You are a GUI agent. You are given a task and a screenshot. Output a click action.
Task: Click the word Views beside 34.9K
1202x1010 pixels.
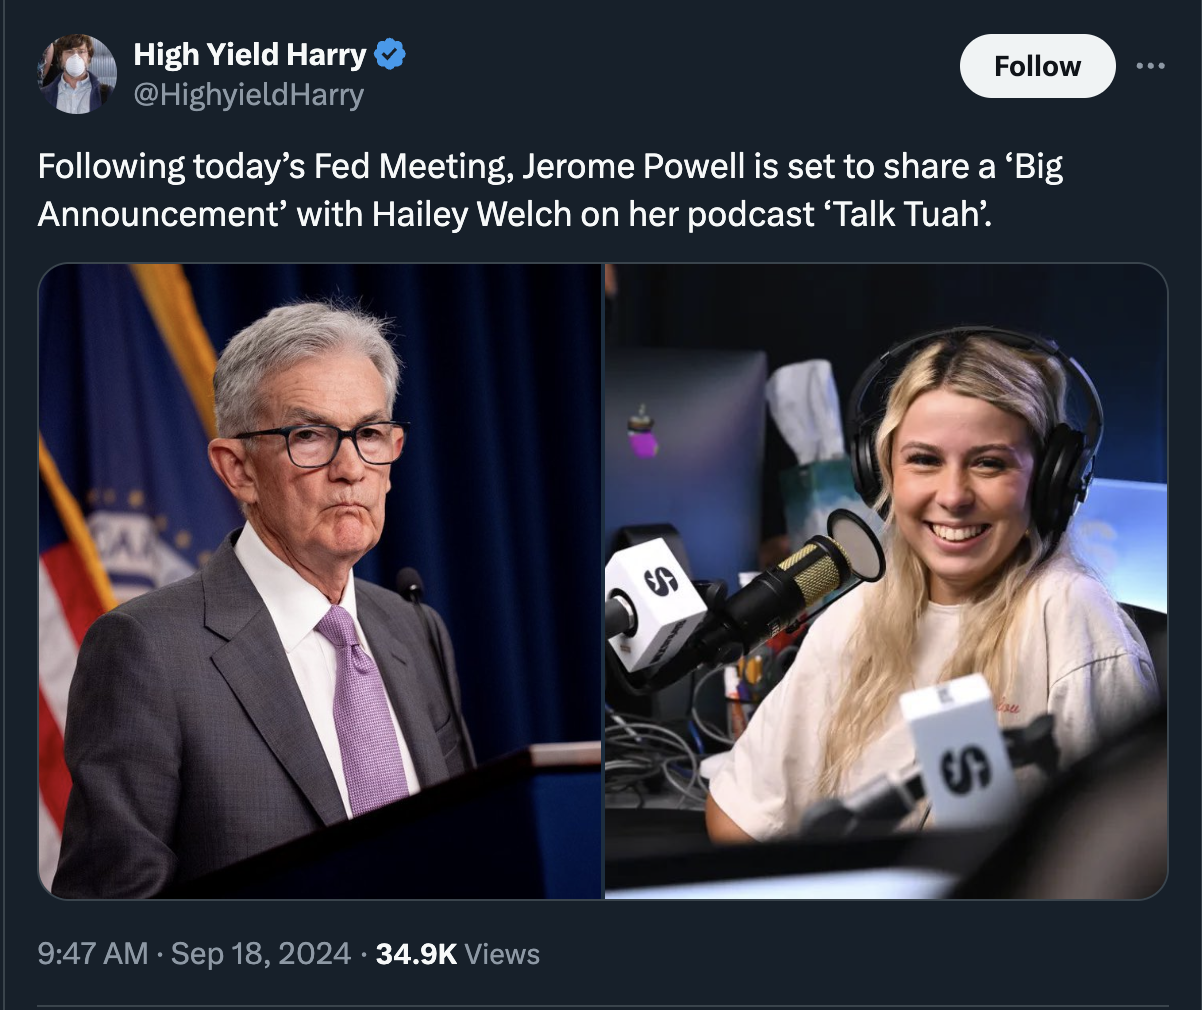502,953
